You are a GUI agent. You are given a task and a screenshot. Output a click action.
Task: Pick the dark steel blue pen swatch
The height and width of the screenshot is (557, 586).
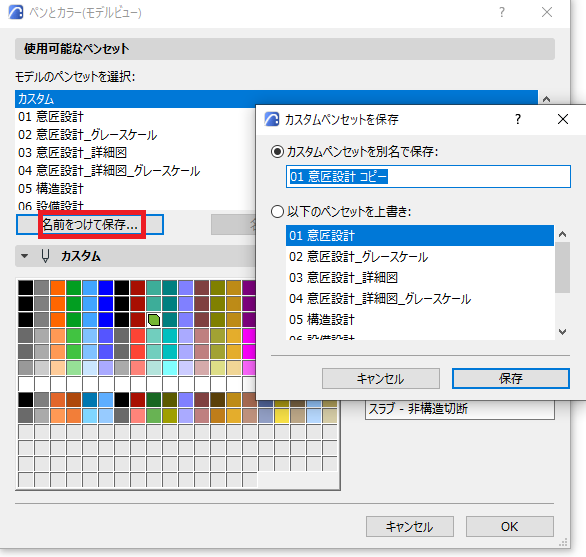(265, 403)
